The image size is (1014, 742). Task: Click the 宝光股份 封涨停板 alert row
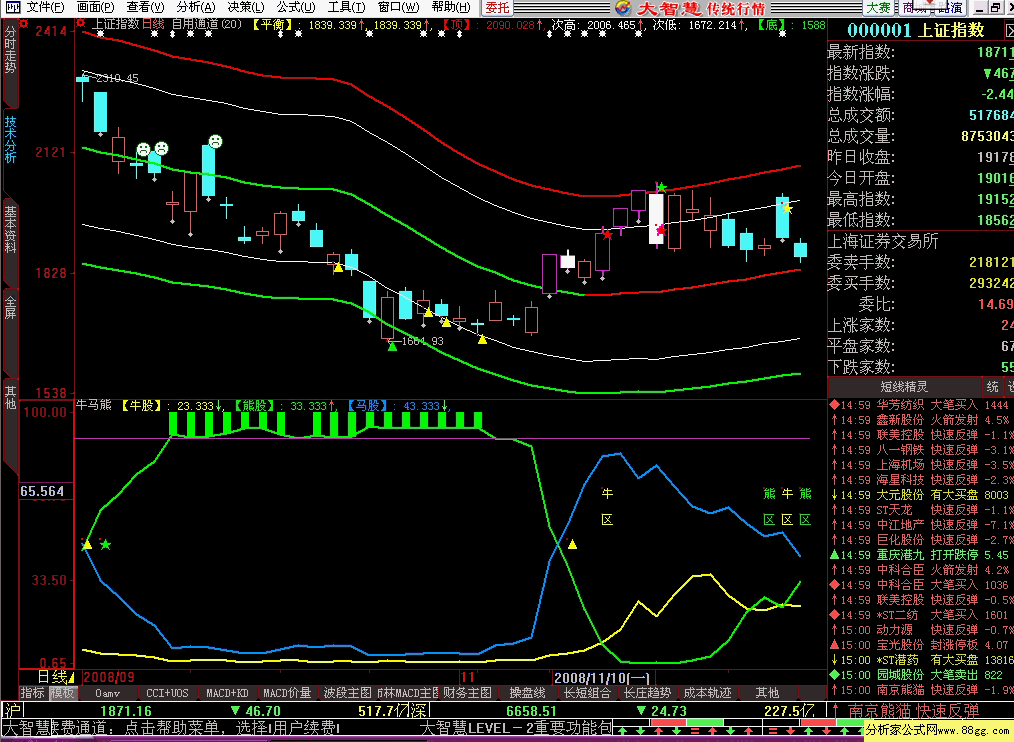click(x=921, y=645)
